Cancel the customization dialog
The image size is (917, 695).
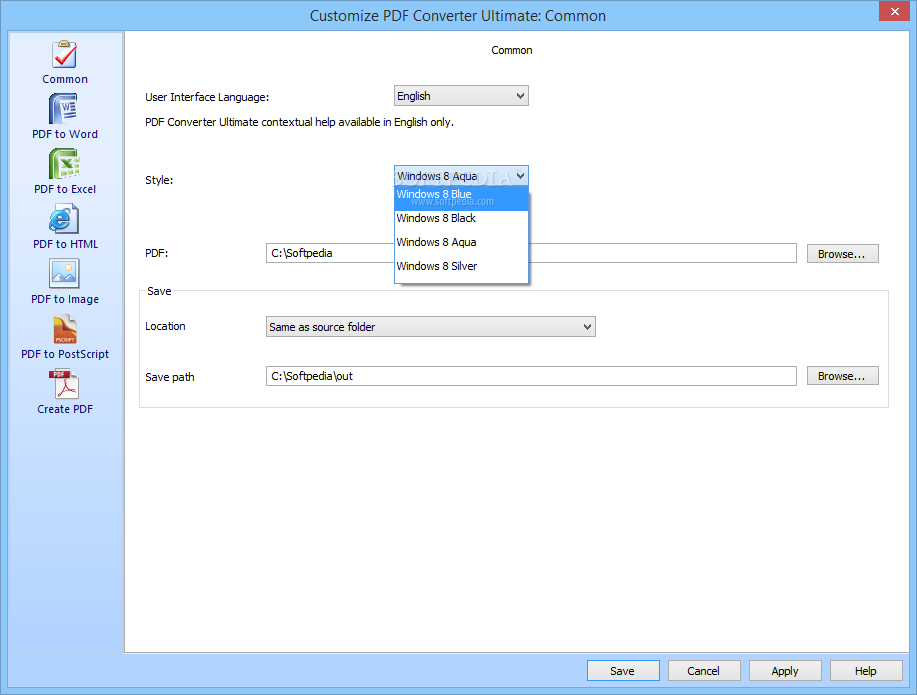click(704, 671)
